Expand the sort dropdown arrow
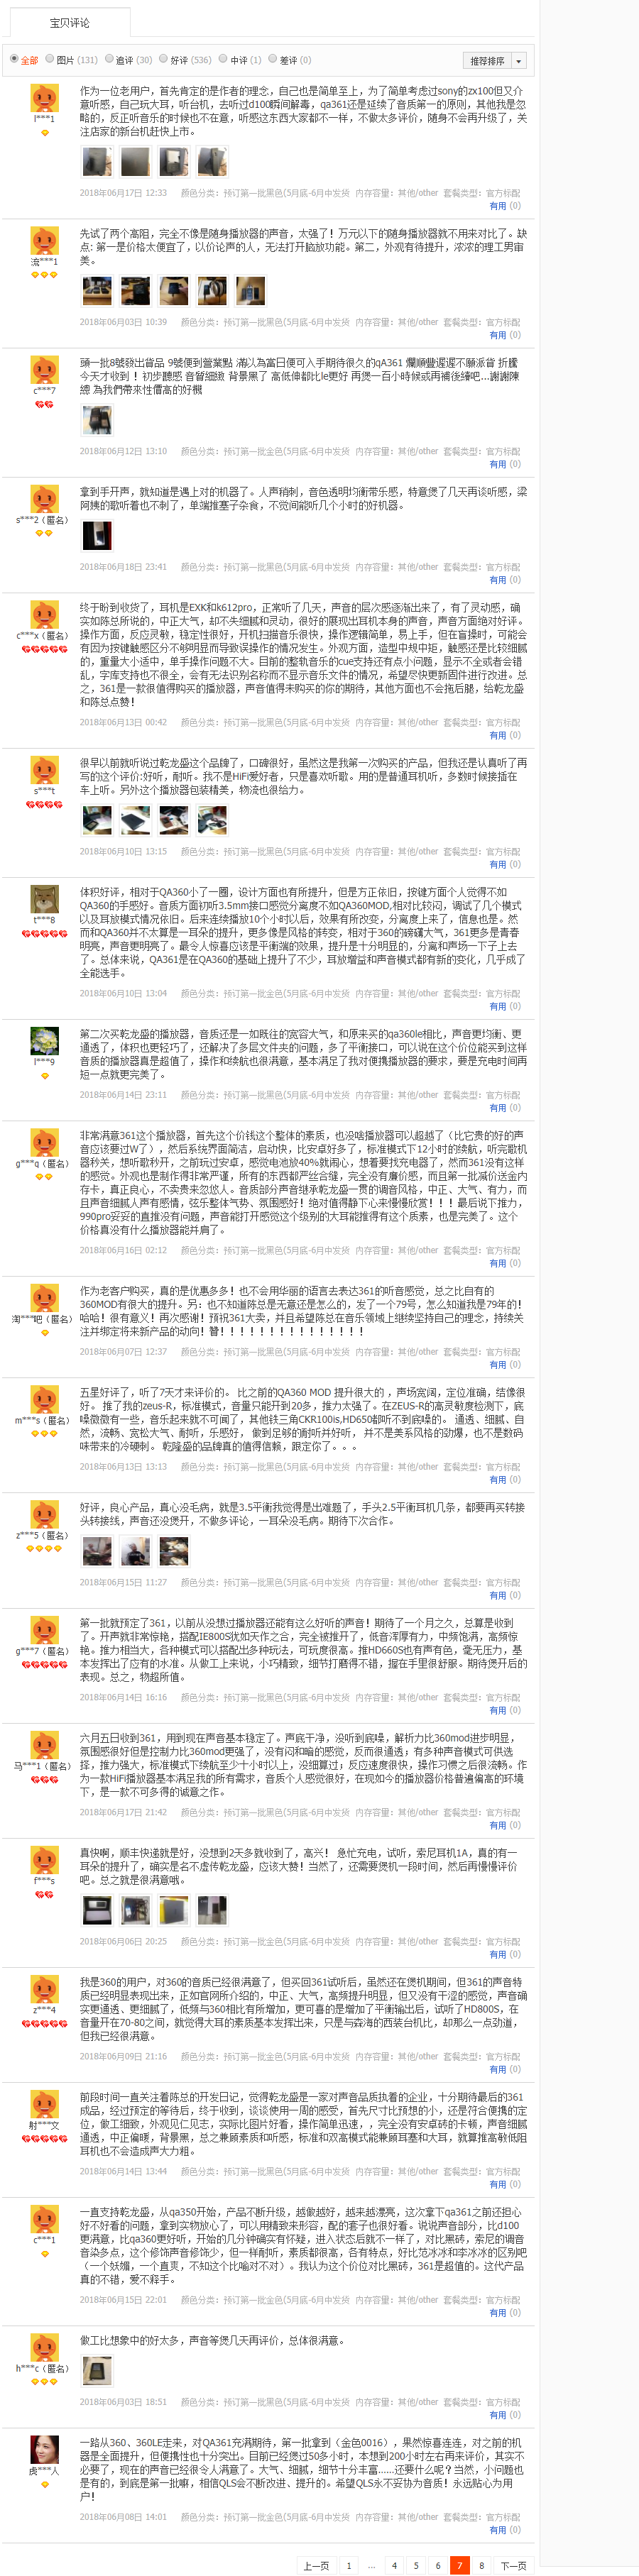 (518, 61)
